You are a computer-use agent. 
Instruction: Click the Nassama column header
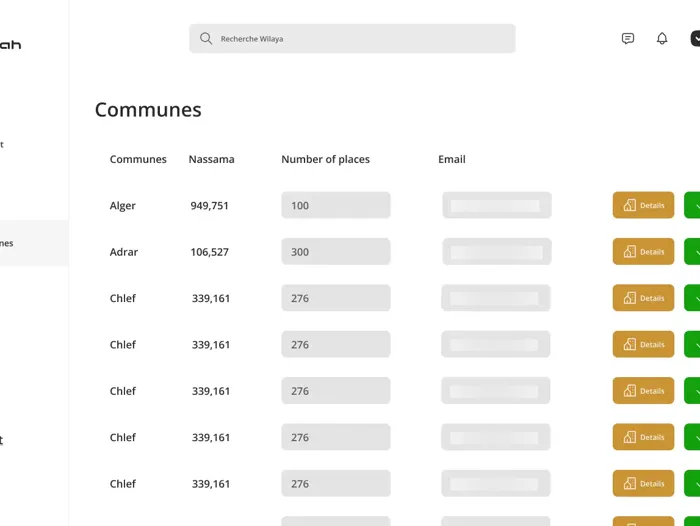click(x=211, y=159)
